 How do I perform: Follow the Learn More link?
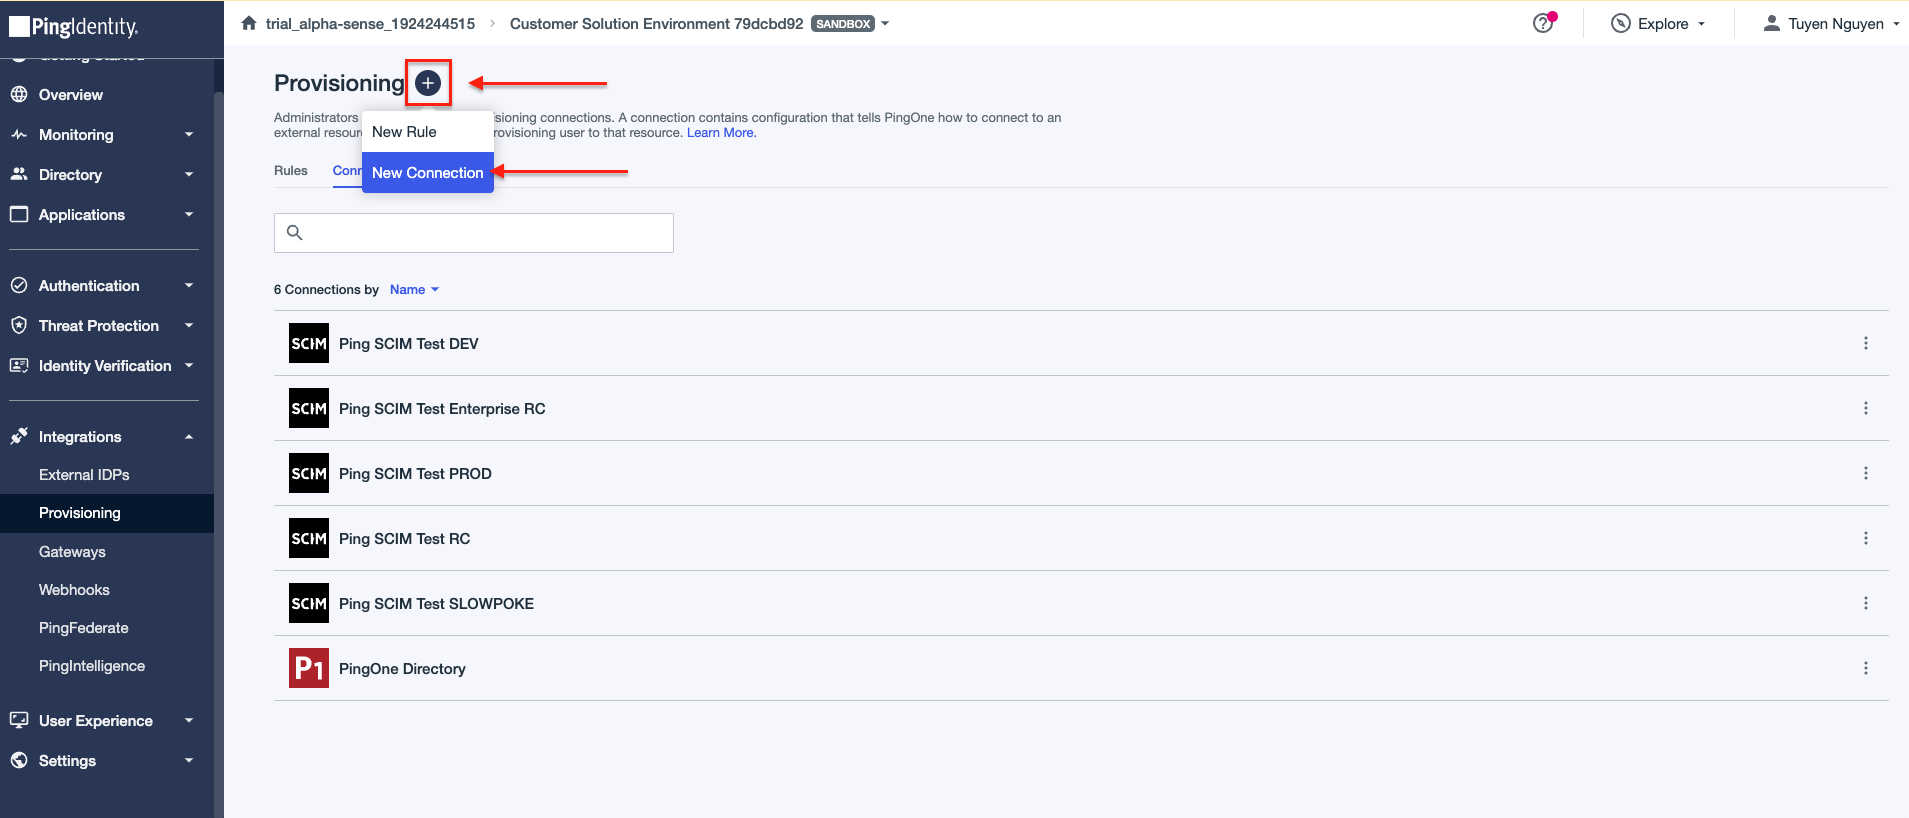pyautogui.click(x=721, y=133)
